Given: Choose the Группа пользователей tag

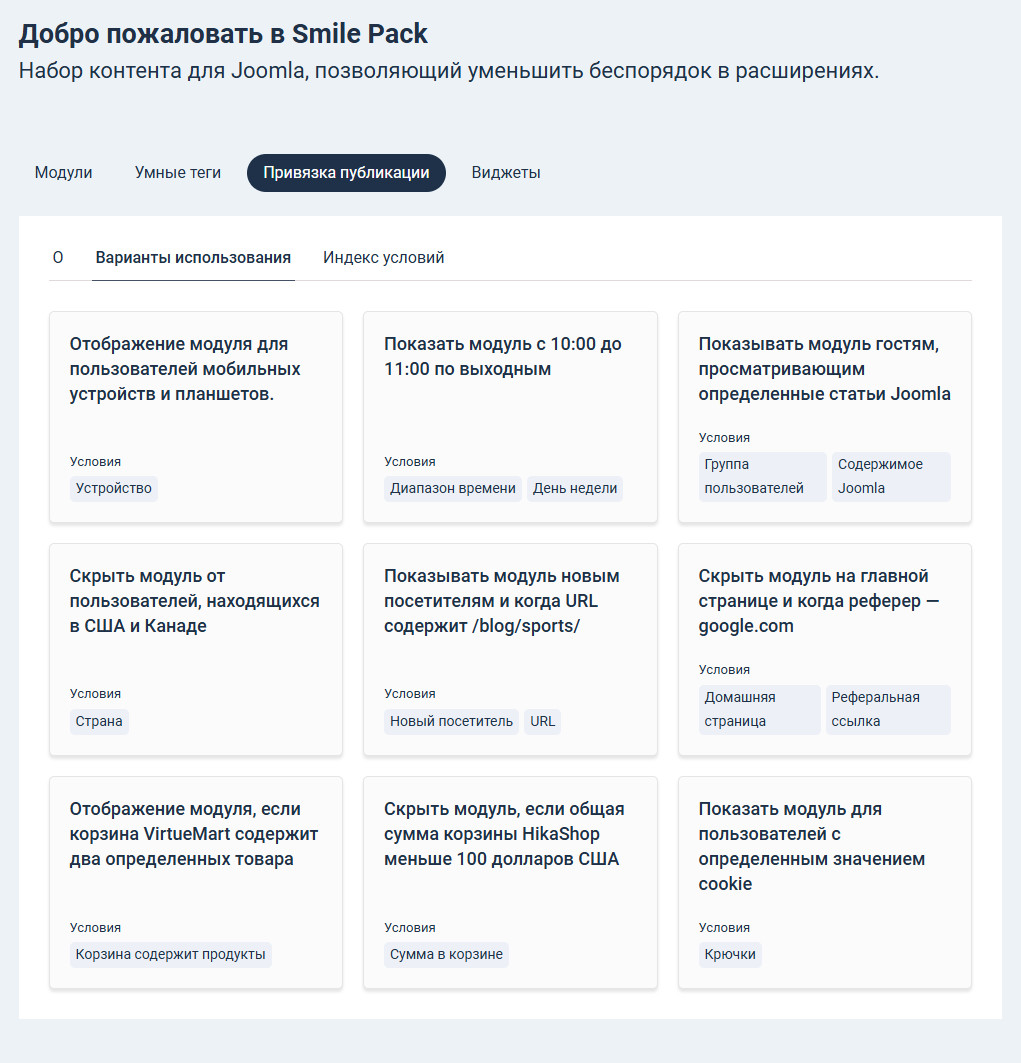Looking at the screenshot, I should coord(762,476).
